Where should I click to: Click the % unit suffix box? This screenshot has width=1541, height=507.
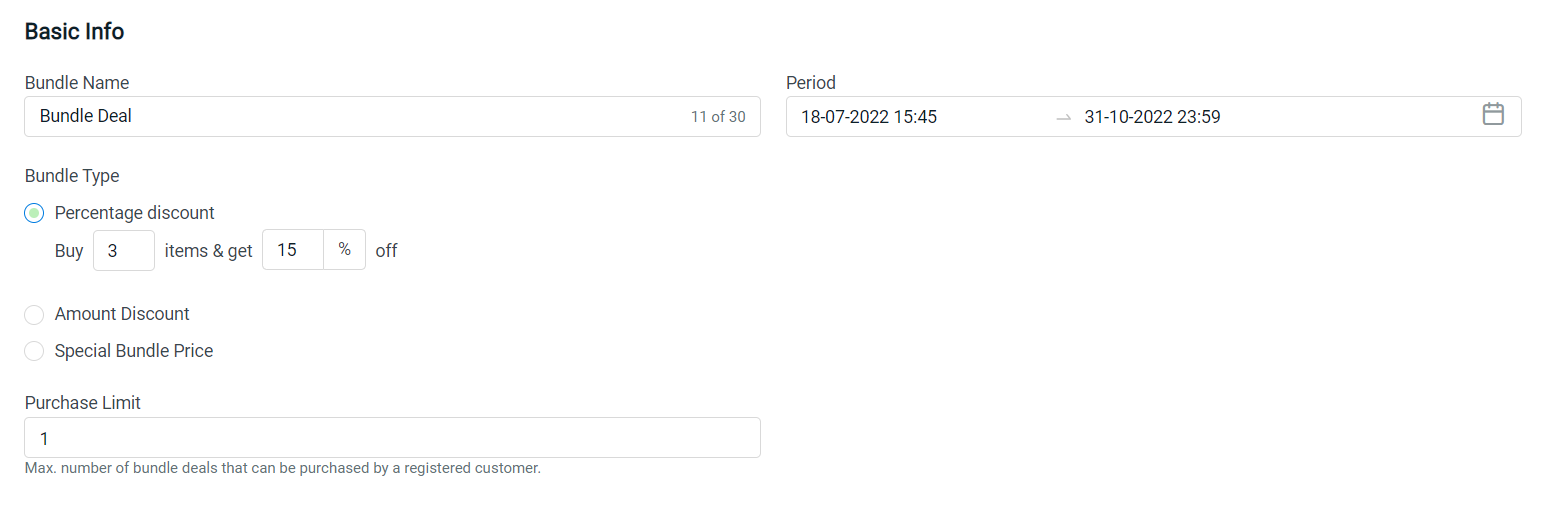tap(345, 250)
